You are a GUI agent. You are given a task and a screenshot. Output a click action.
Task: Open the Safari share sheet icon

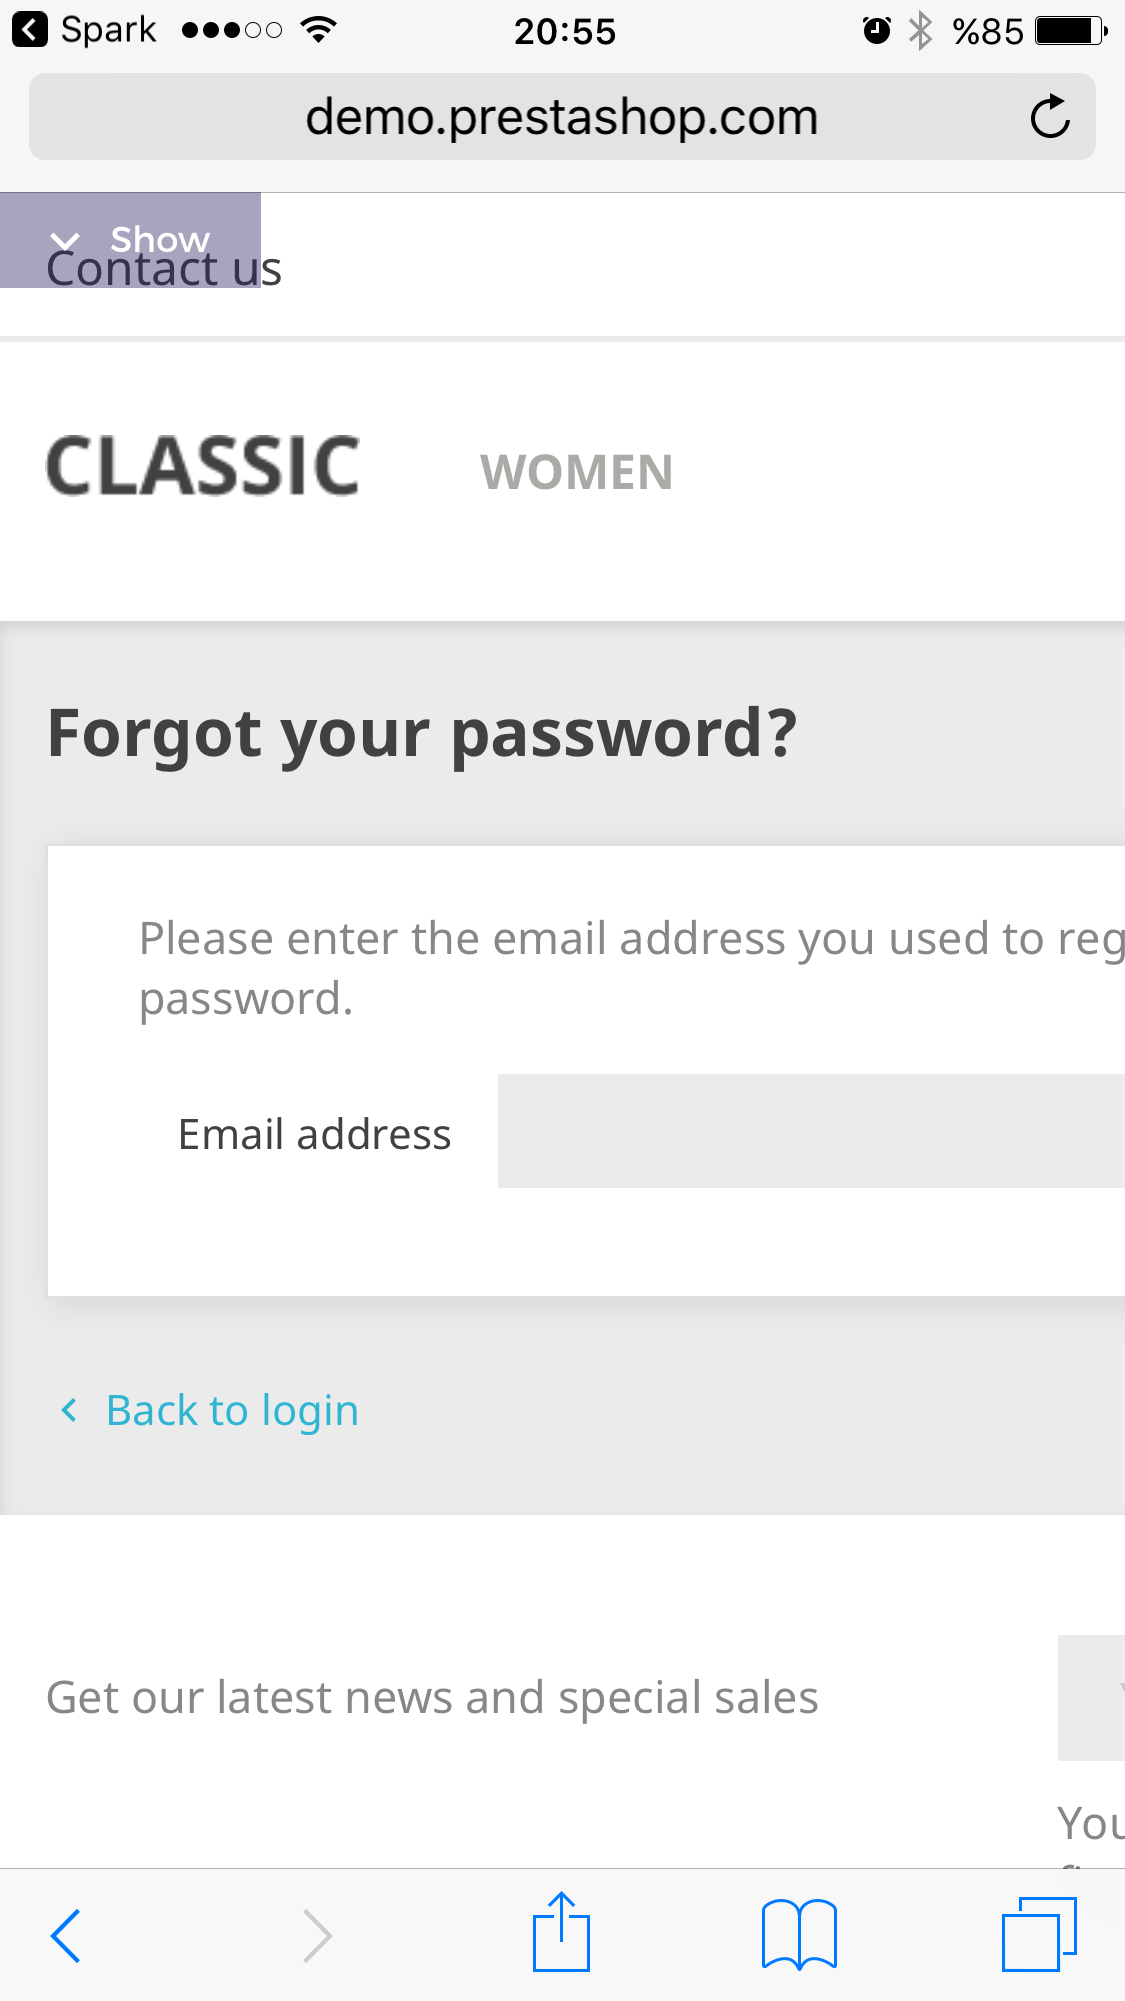click(561, 1933)
